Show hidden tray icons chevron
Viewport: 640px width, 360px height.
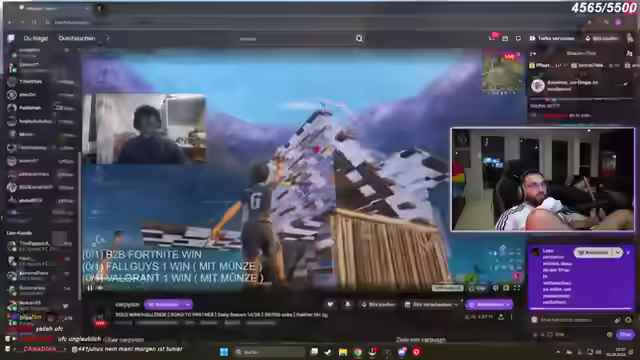point(558,352)
